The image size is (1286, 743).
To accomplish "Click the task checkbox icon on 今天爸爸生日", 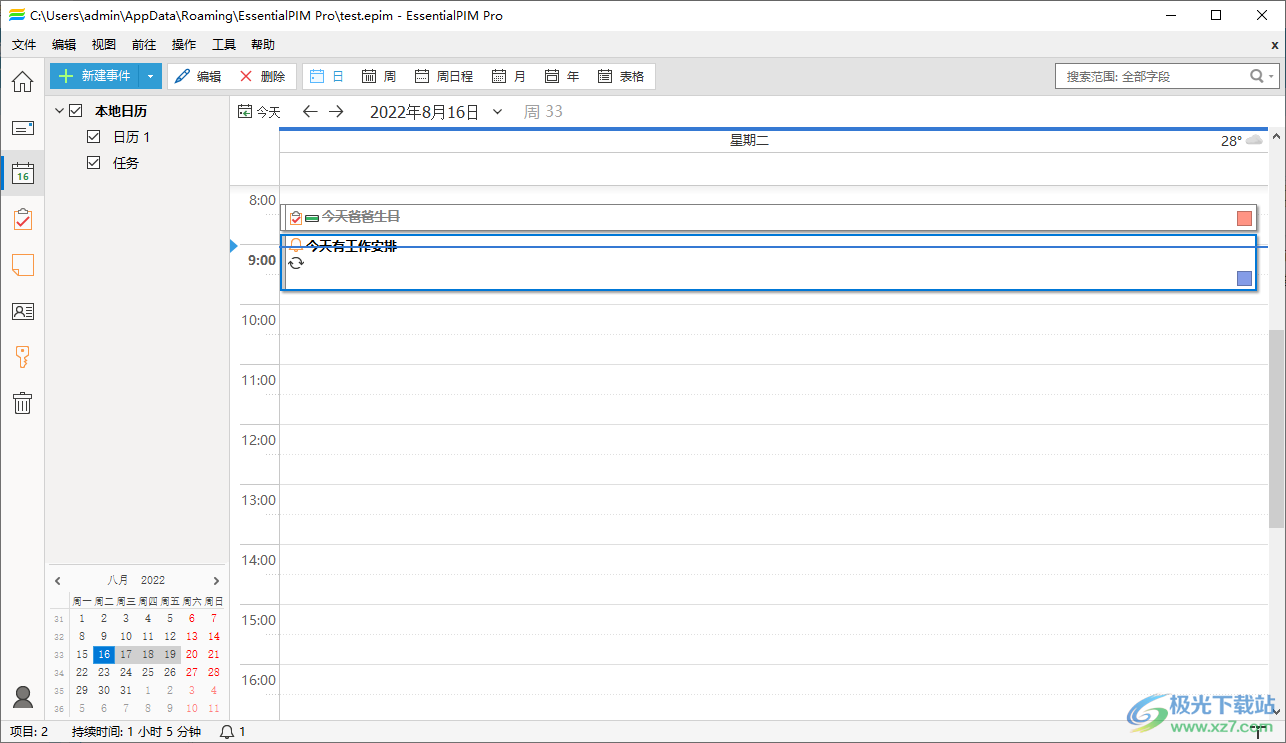I will [296, 218].
